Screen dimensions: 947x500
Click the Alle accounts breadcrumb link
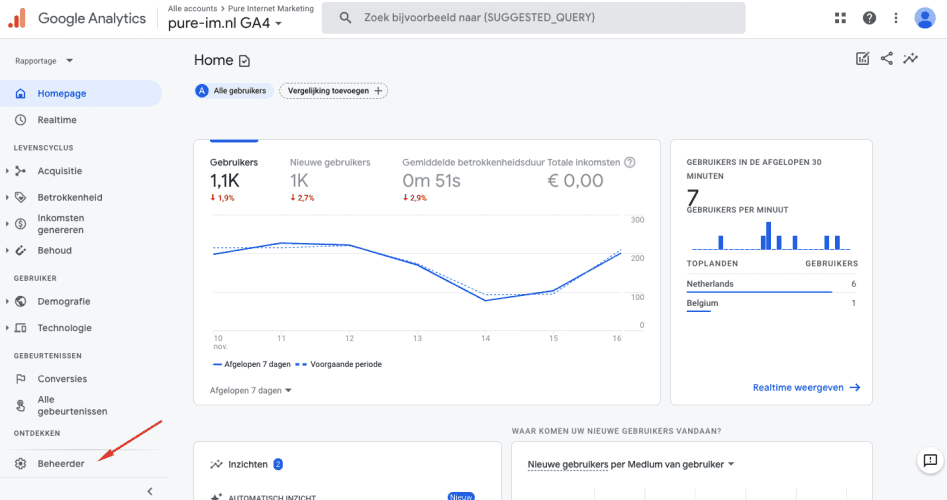tap(192, 8)
